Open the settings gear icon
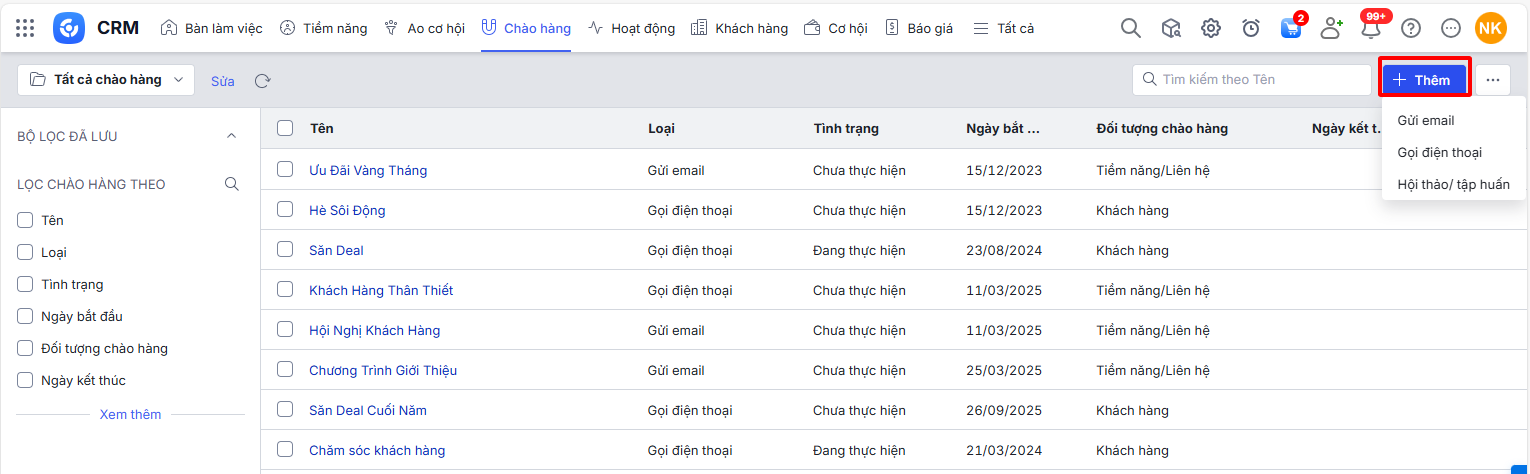Viewport: 1530px width, 474px height. click(1211, 28)
